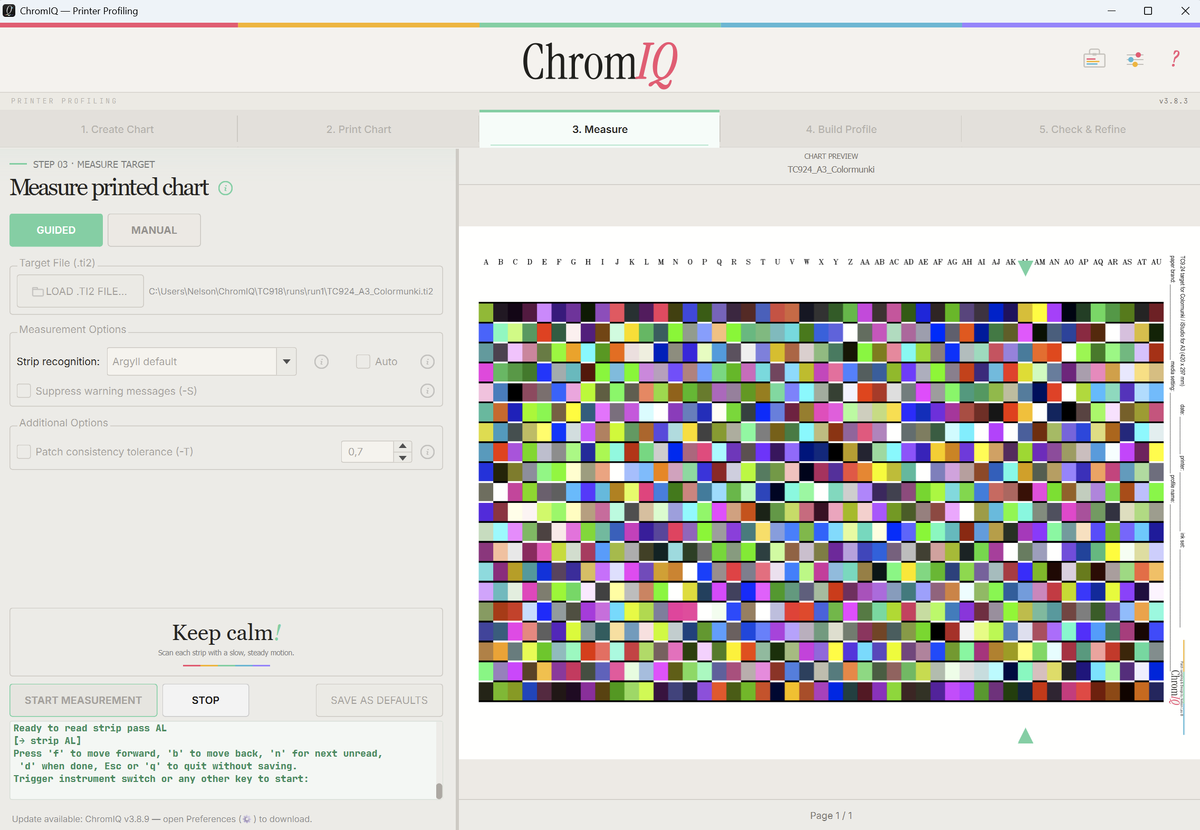The image size is (1200, 830).
Task: Click the 'Keep calm!' banner
Action: click(226, 642)
